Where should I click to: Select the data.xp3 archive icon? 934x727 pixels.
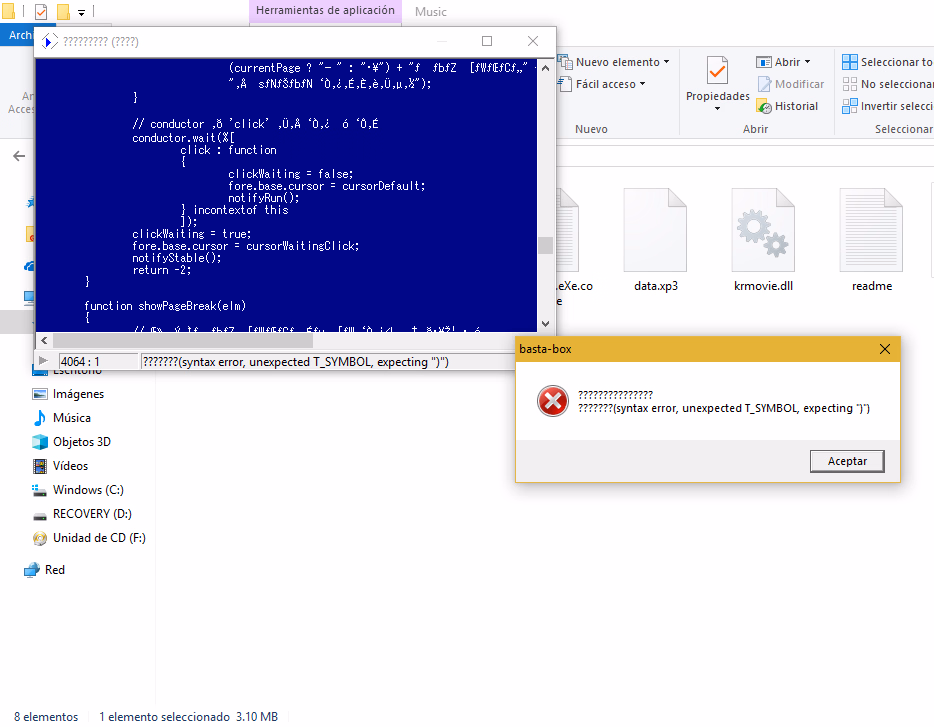click(x=655, y=230)
